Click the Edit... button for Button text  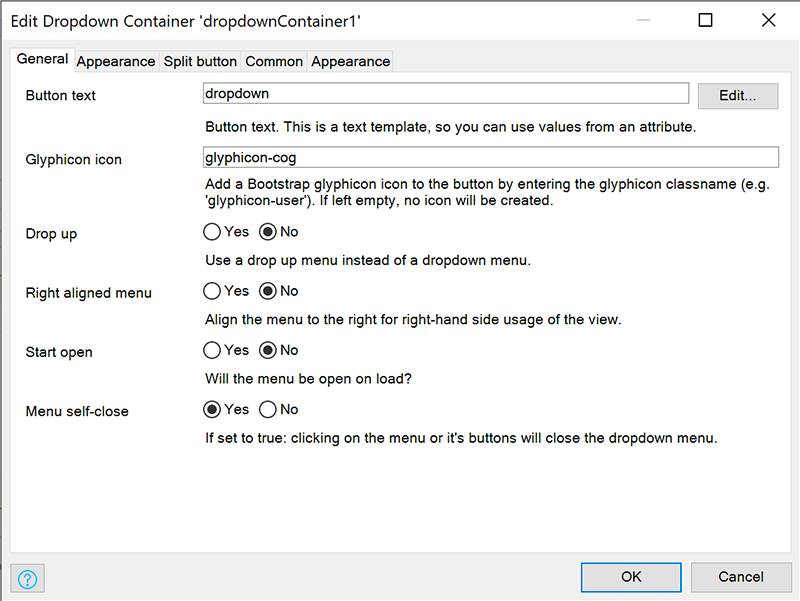coord(738,96)
